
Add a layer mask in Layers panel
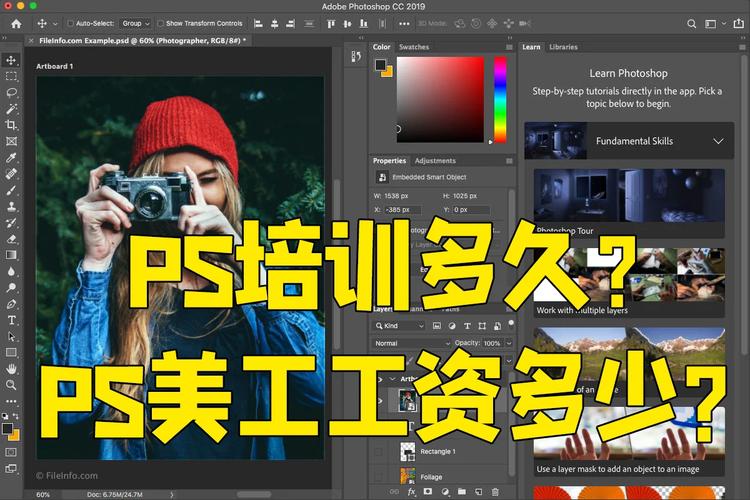click(x=428, y=492)
